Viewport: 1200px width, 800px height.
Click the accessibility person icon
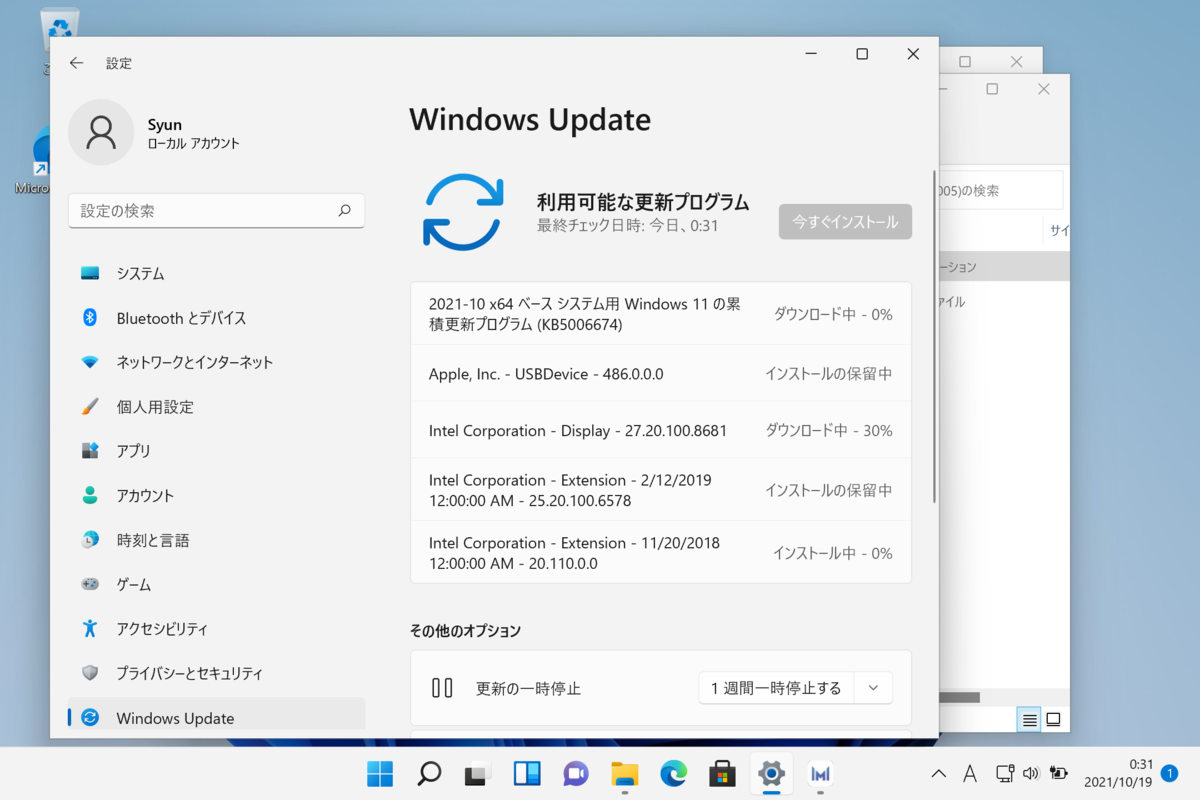point(90,629)
